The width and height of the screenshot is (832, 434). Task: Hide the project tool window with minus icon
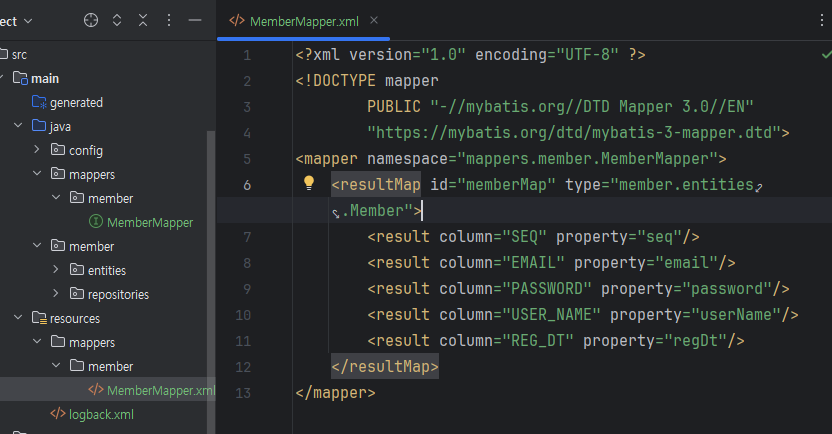click(x=195, y=21)
